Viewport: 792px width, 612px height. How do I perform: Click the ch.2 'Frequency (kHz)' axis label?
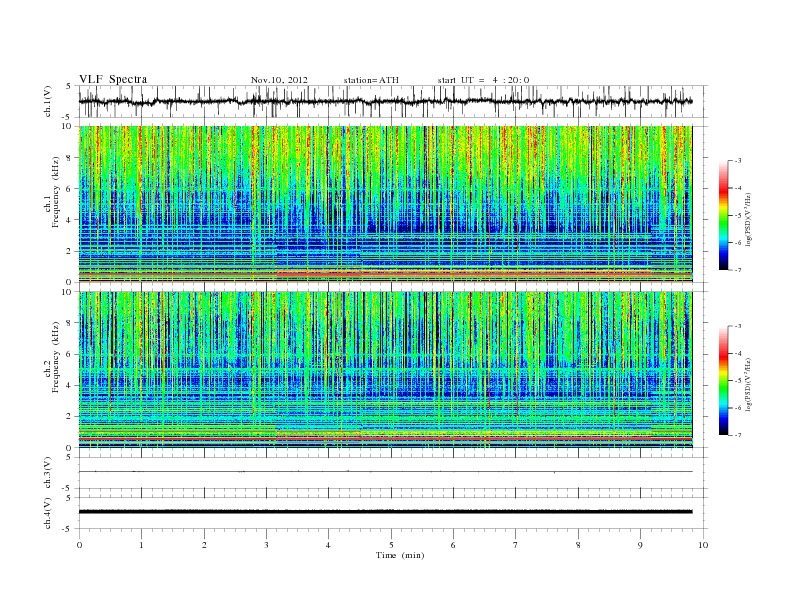[56, 356]
